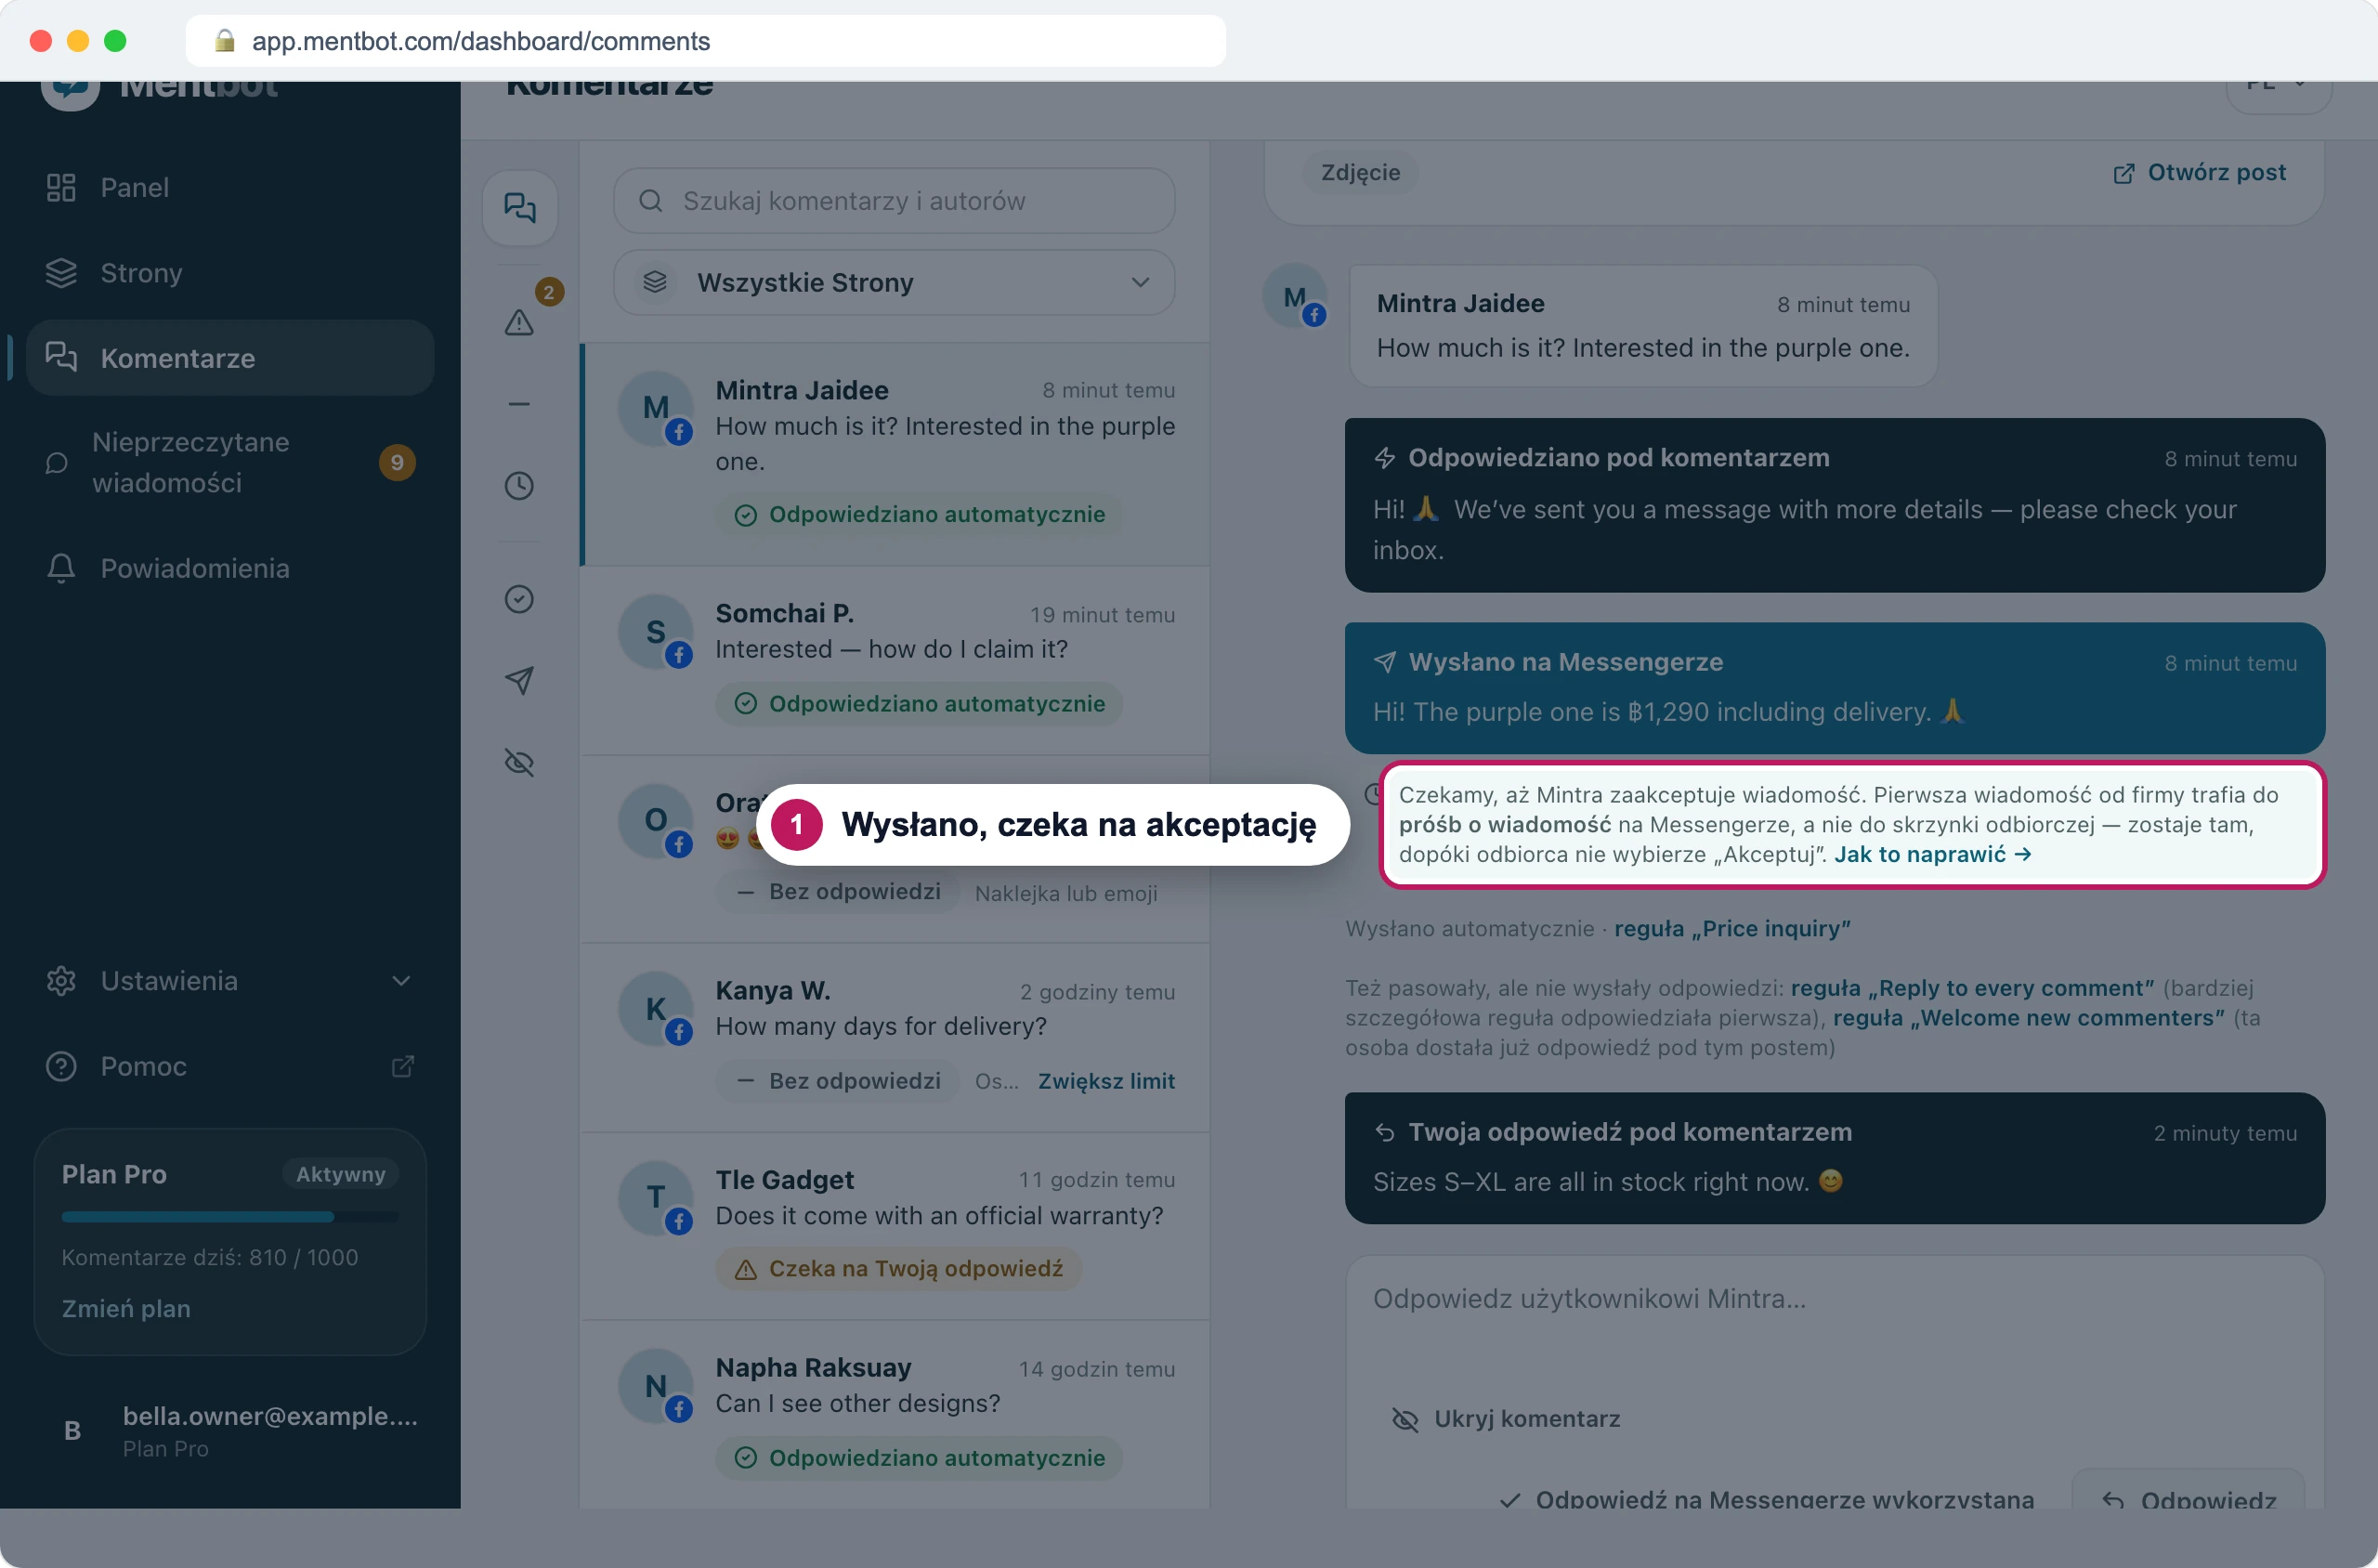Select the hidden comments crossed-eye filter icon
This screenshot has height=1568, width=2378.
[519, 763]
